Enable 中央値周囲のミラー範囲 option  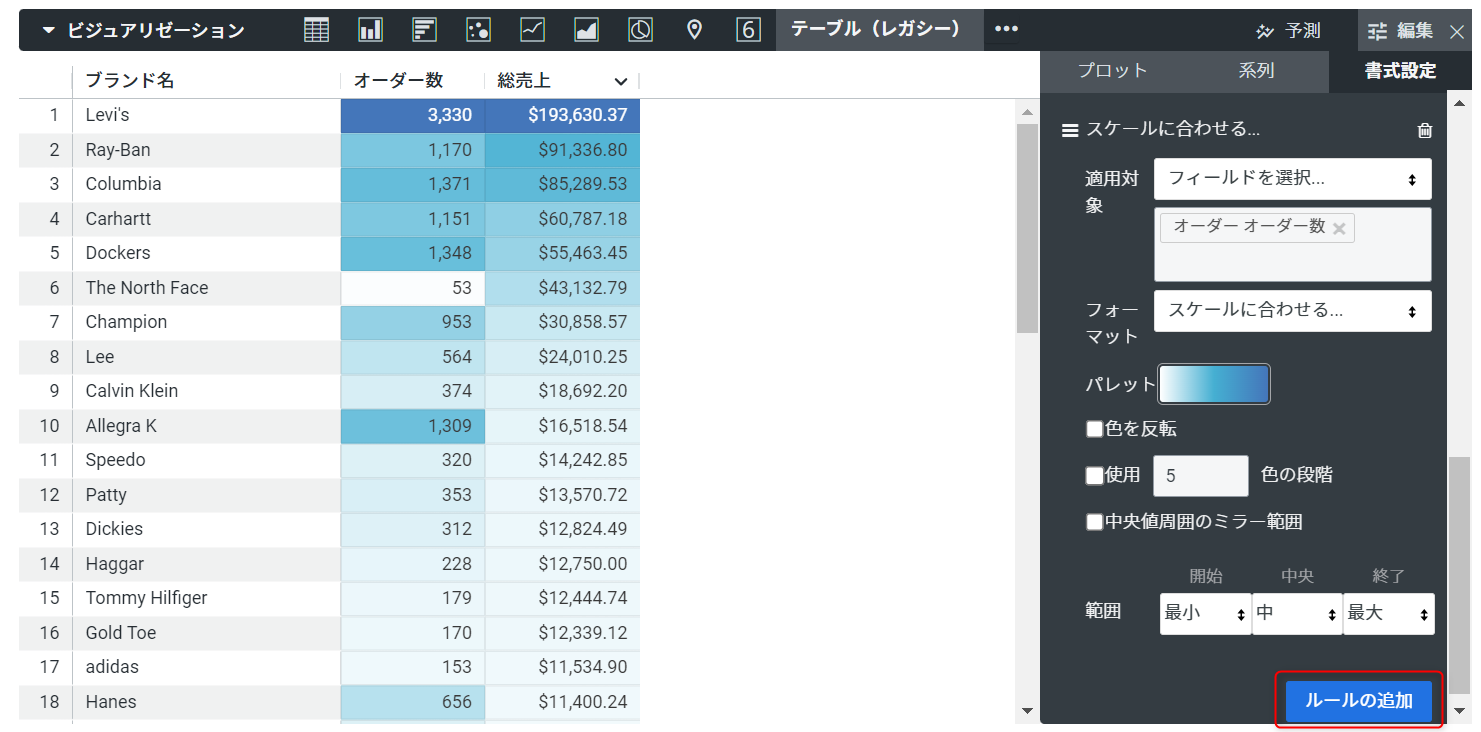tap(1094, 521)
